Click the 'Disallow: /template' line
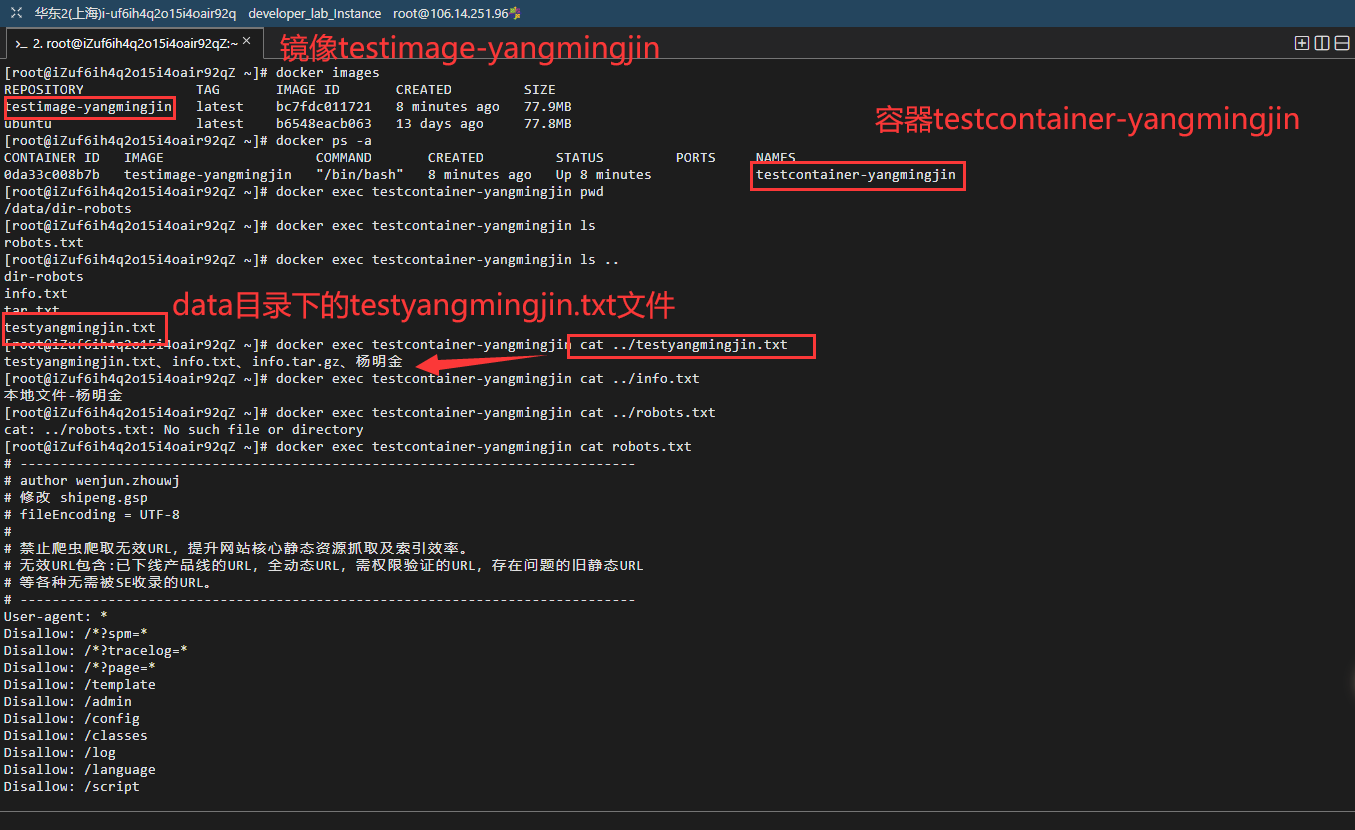 click(80, 685)
